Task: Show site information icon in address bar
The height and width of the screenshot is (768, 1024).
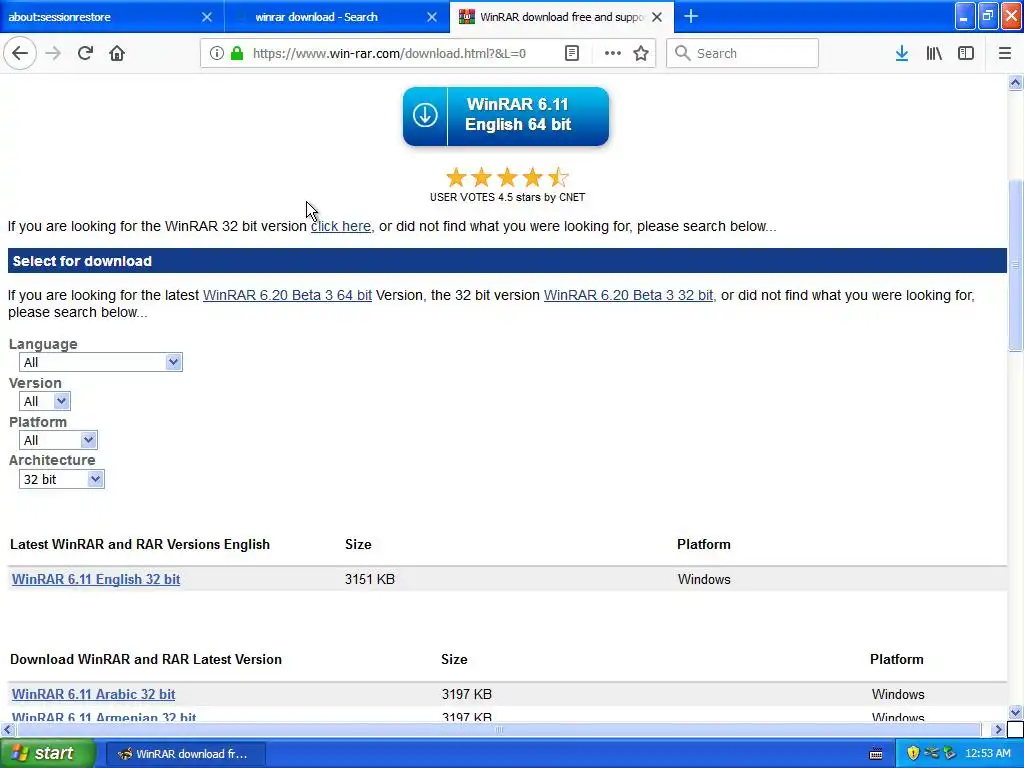Action: 216,53
